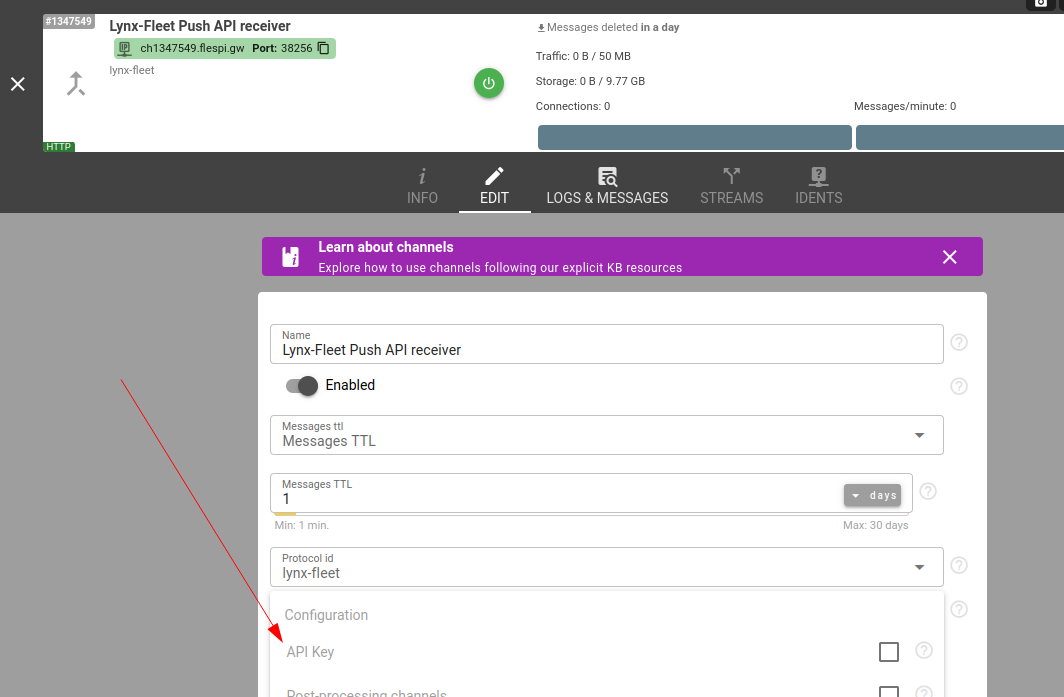This screenshot has height=697, width=1064.
Task: Click the green power button icon
Action: point(488,84)
